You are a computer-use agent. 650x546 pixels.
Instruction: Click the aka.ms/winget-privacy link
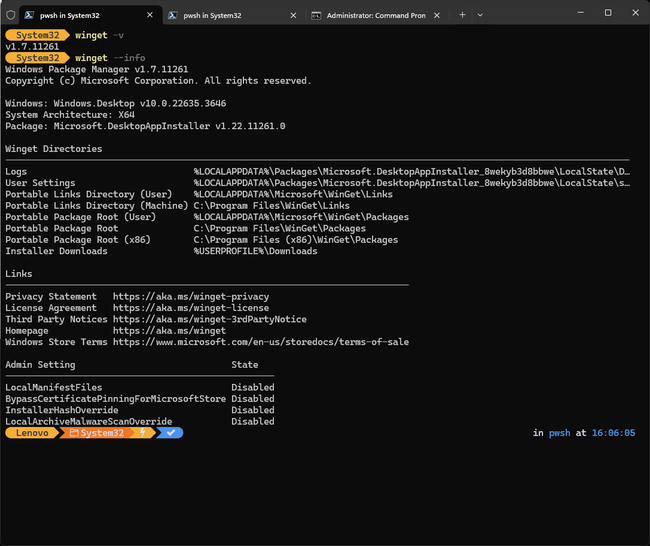[x=190, y=297]
